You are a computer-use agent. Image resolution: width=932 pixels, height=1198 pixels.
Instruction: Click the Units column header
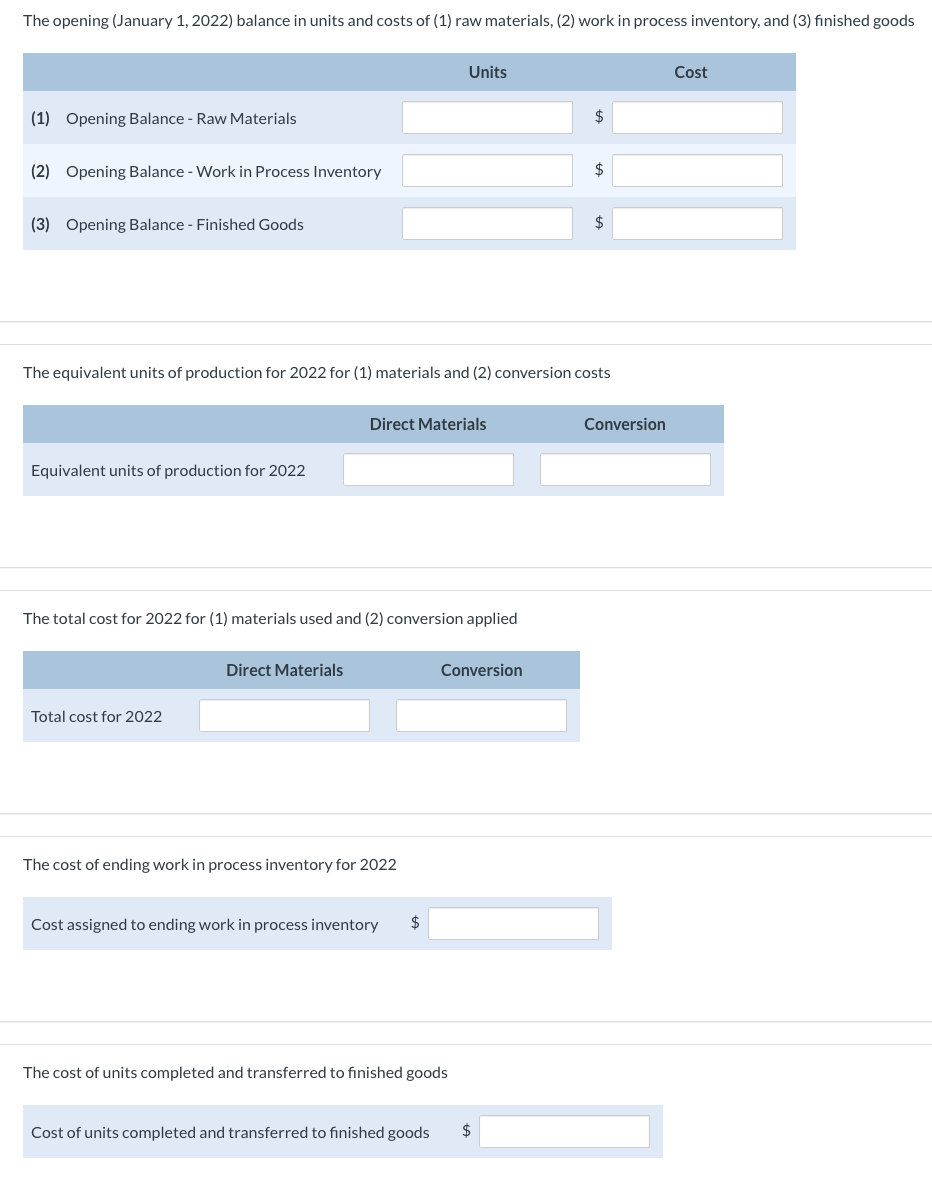click(487, 72)
